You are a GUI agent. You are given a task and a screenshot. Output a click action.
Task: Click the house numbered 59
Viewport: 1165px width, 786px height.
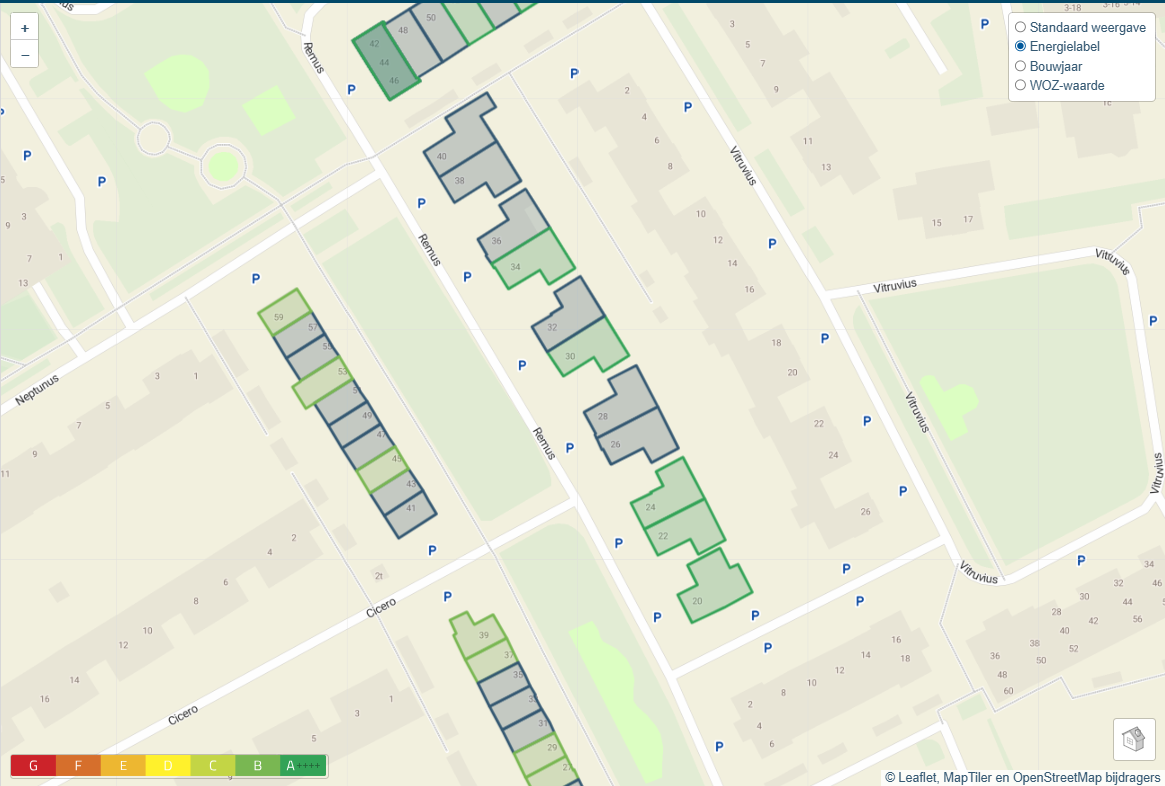coord(286,312)
